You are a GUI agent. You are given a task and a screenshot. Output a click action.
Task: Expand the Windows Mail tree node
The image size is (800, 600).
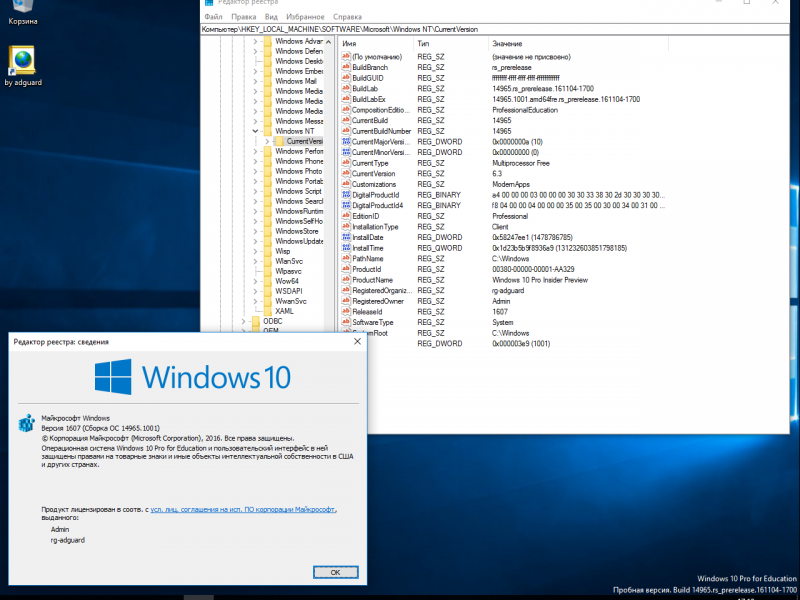255,81
